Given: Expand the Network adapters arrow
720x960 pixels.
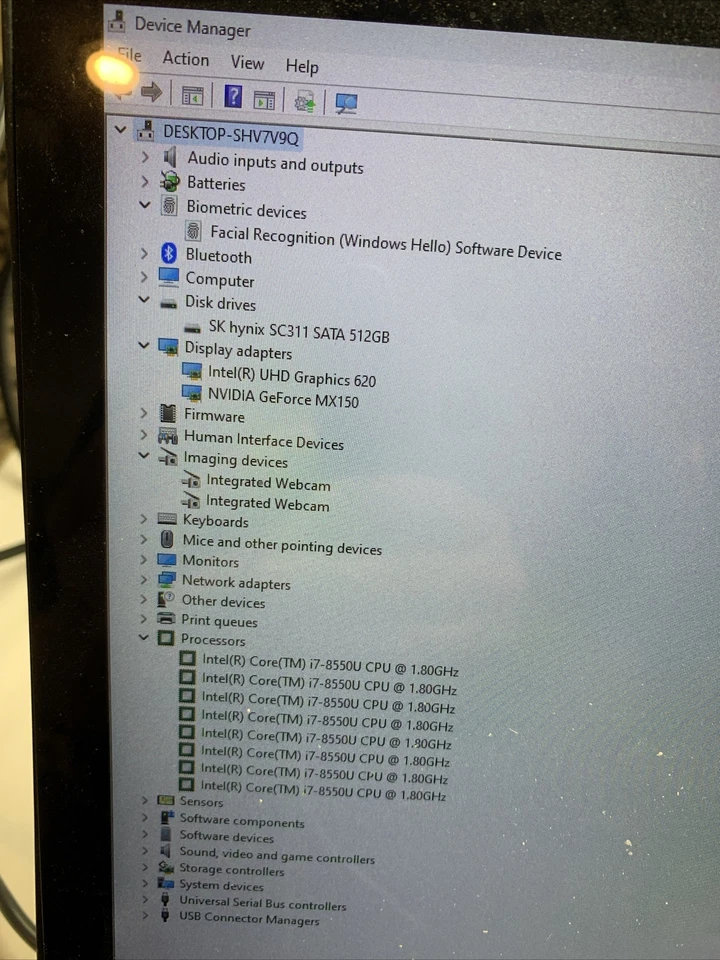Looking at the screenshot, I should [x=143, y=579].
